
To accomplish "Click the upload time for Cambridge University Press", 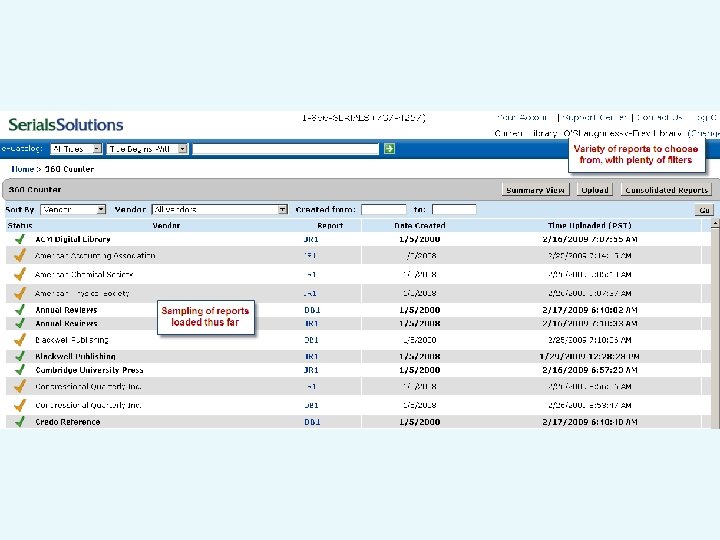I will [590, 370].
